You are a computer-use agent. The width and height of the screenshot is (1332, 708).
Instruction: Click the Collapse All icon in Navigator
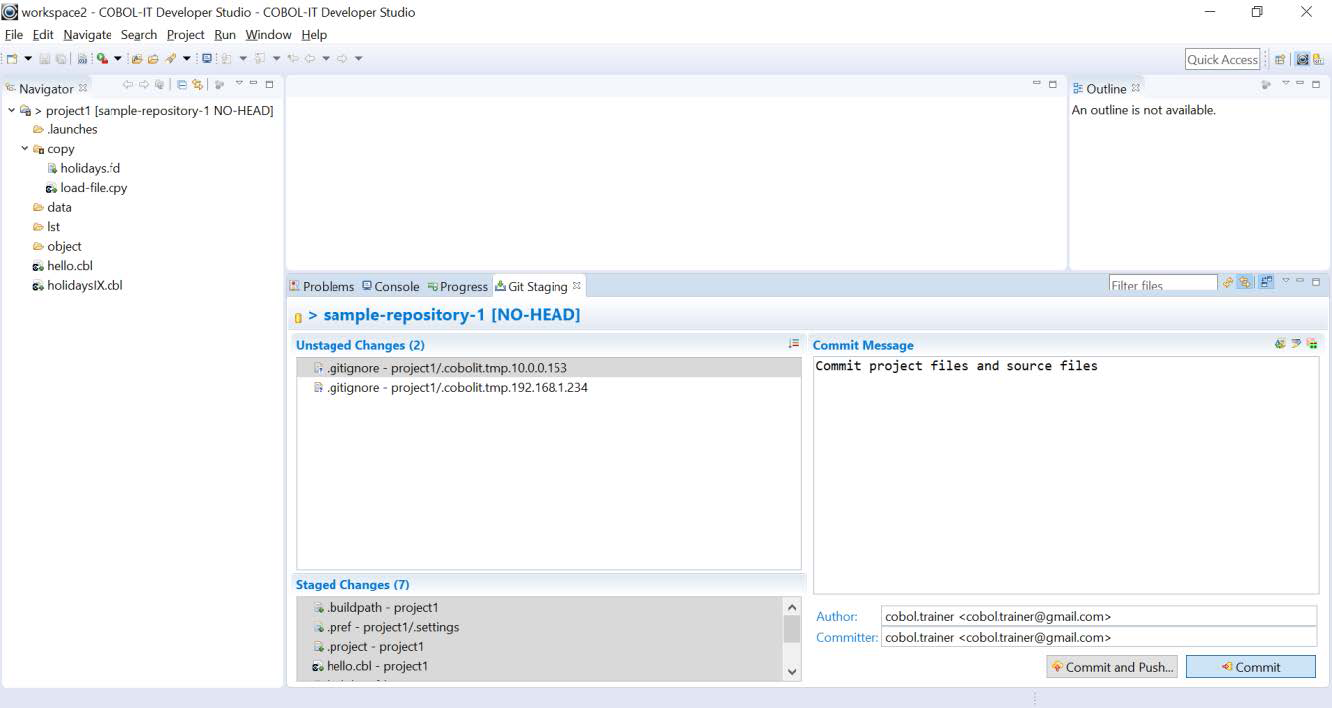[x=182, y=85]
